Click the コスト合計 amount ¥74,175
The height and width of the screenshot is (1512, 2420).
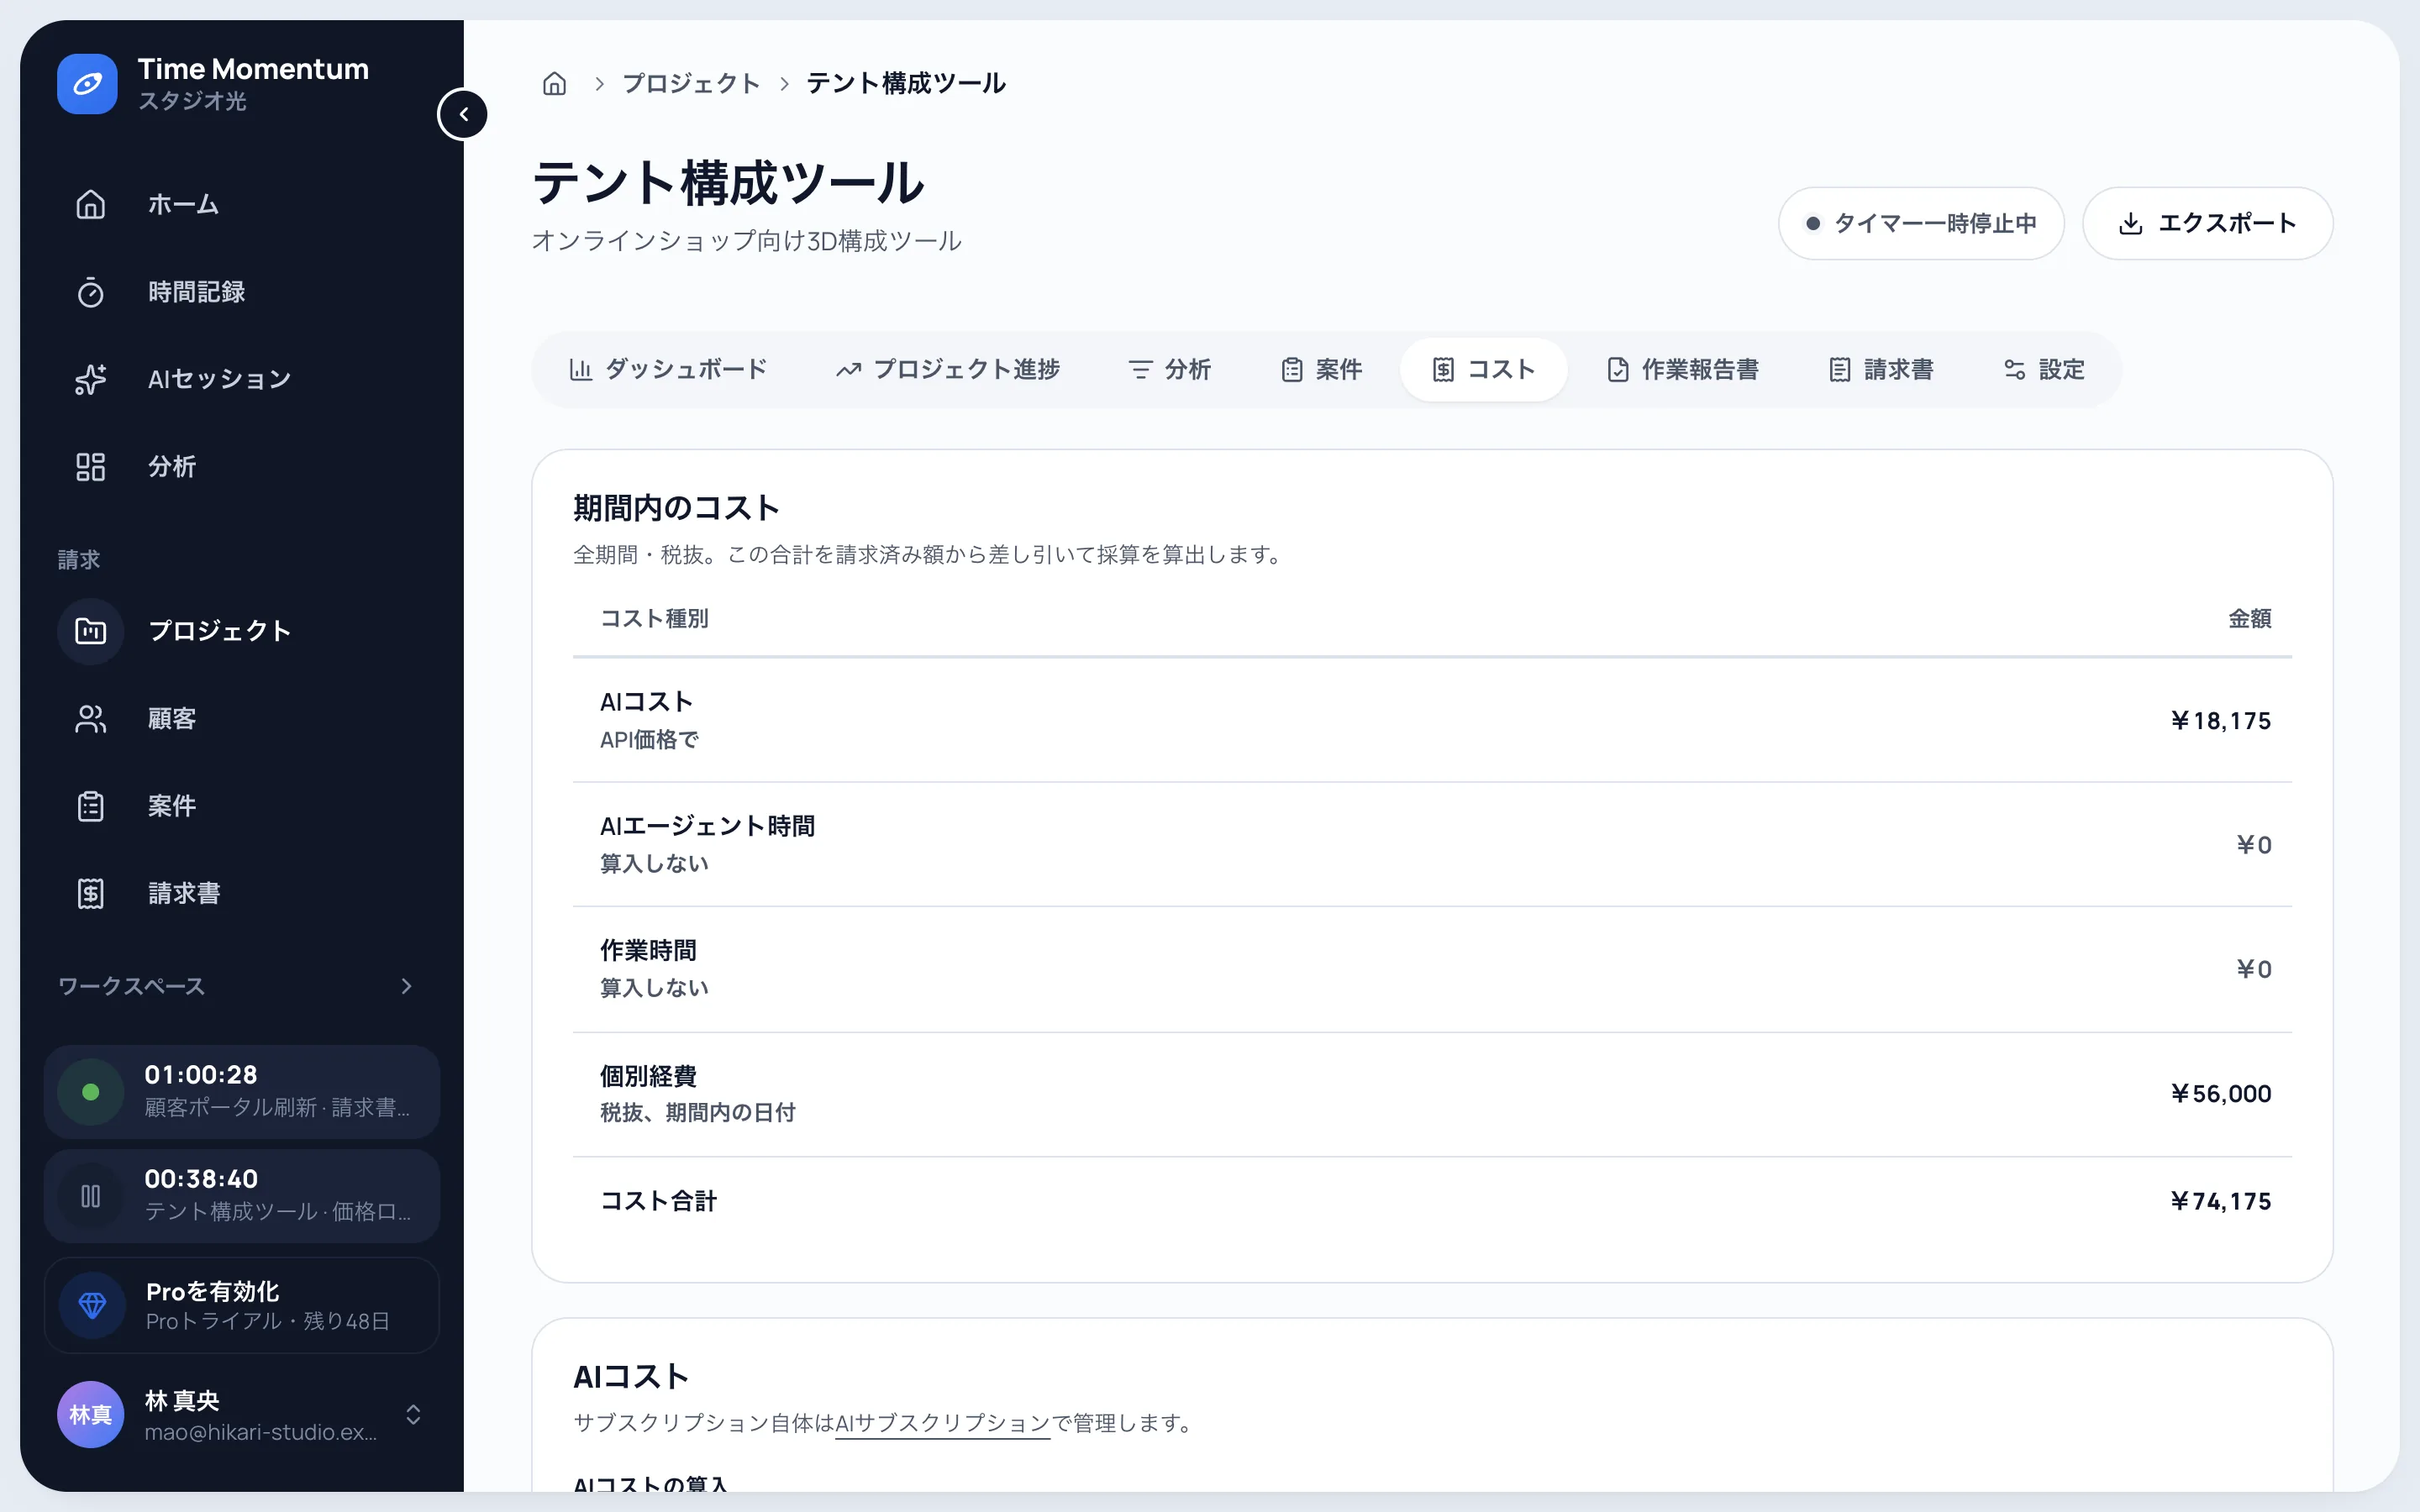[2220, 1202]
